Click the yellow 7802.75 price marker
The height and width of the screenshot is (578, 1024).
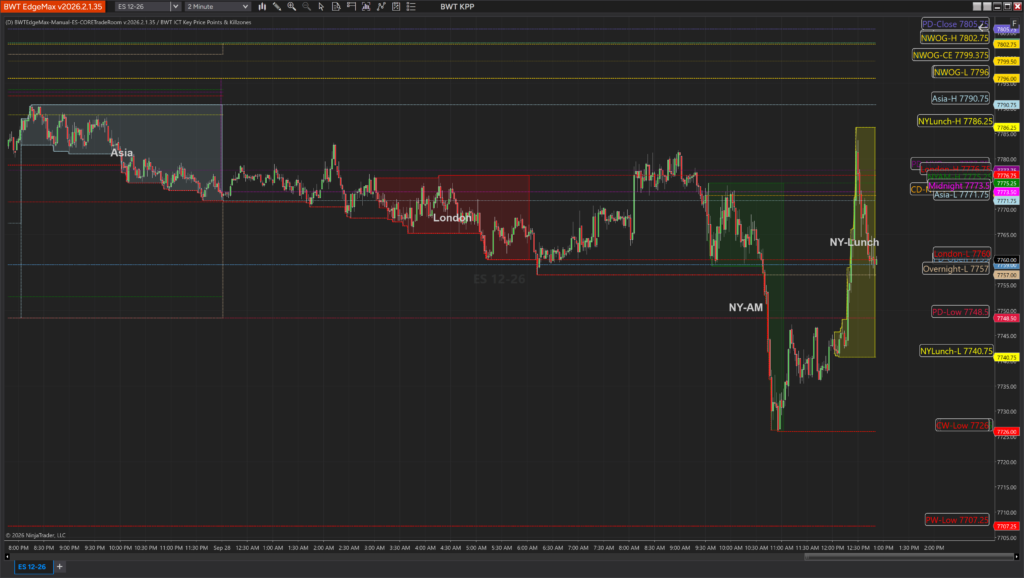(x=1006, y=44)
